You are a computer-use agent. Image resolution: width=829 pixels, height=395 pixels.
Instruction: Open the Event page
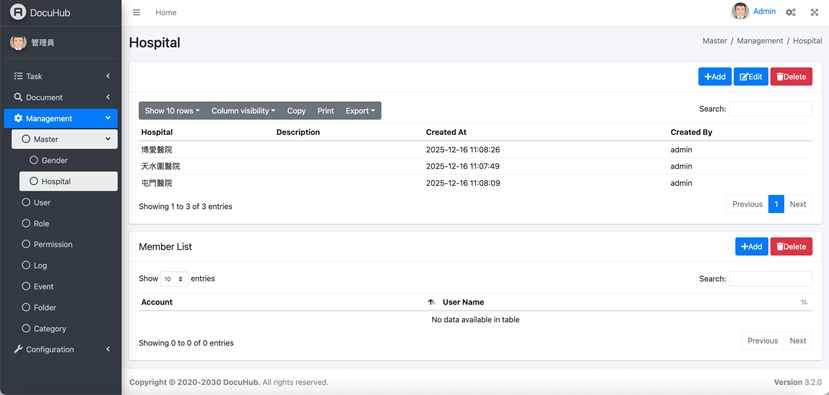[x=65, y=287]
